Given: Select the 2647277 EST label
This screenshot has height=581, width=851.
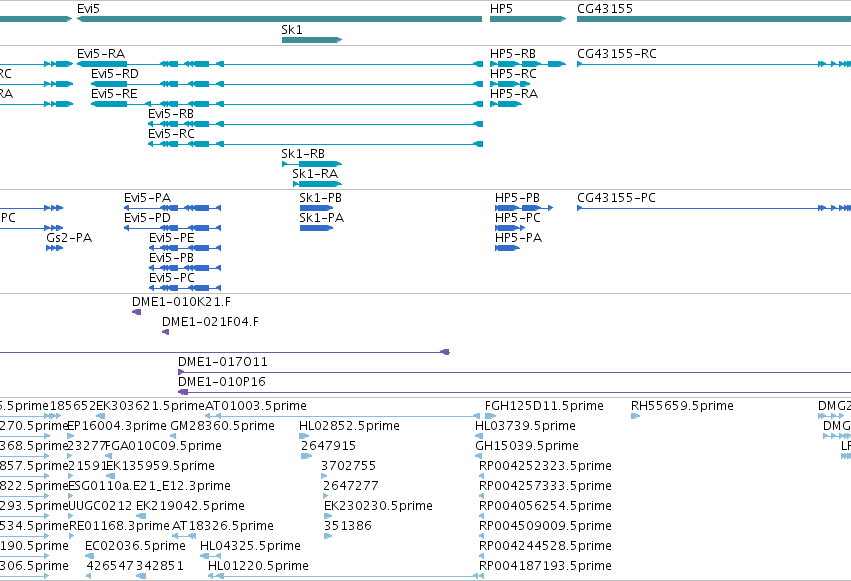Looking at the screenshot, I should [351, 486].
